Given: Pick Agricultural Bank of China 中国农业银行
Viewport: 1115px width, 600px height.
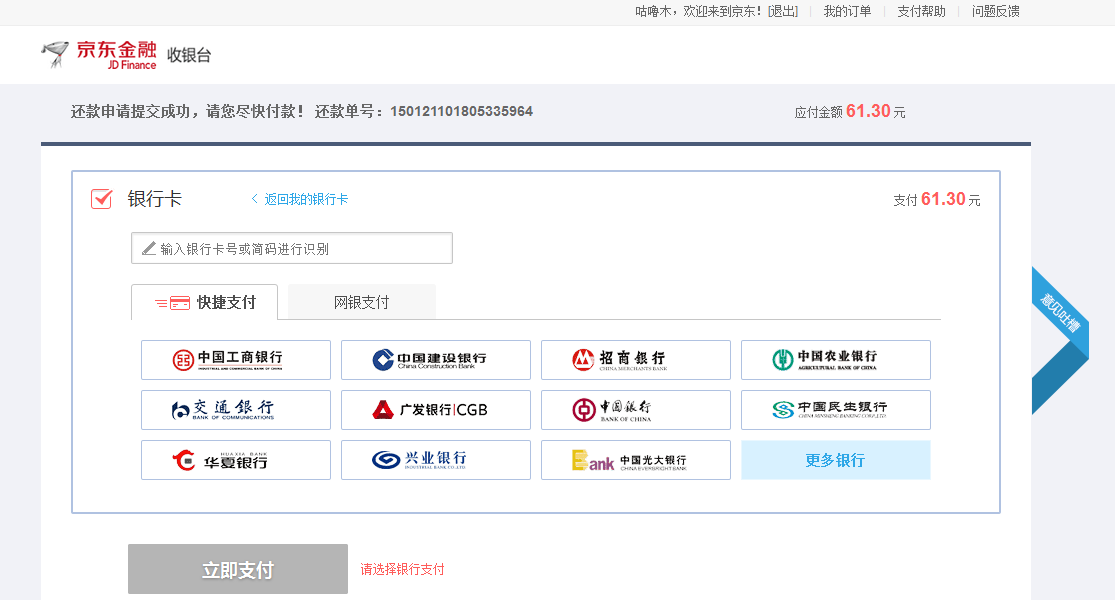Looking at the screenshot, I should [836, 360].
